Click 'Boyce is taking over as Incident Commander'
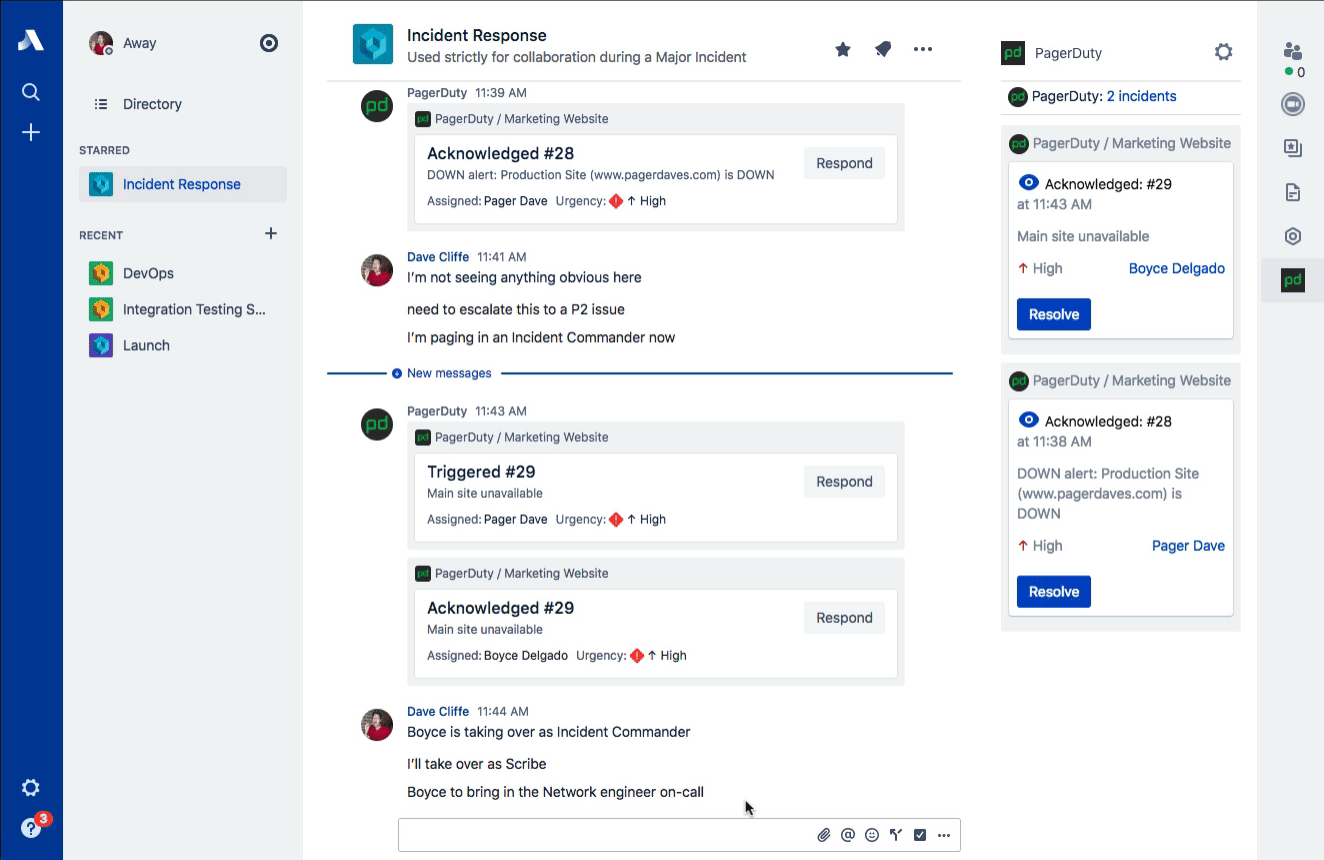 click(x=549, y=732)
